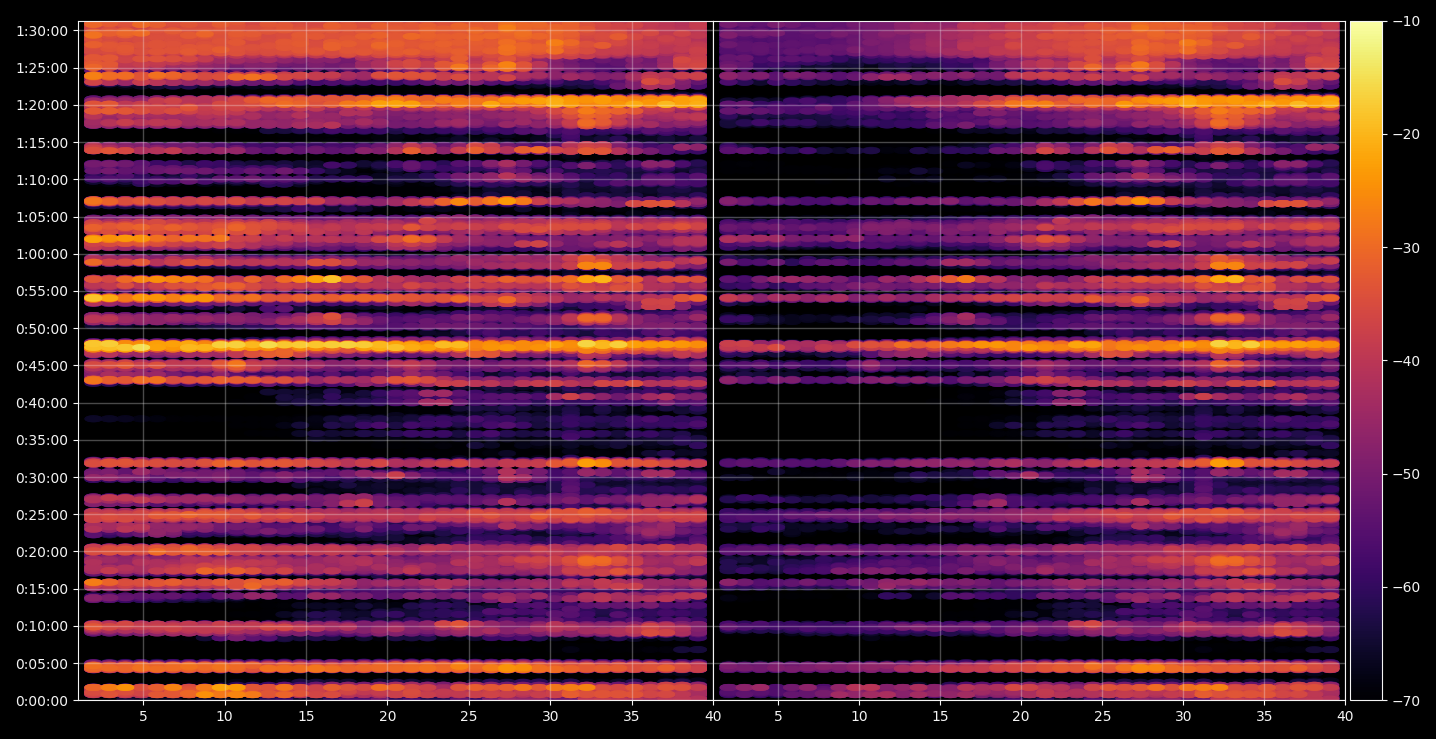Click the 0:50:00 y-axis label
Screen dimensions: 1436x739
click(x=42, y=329)
